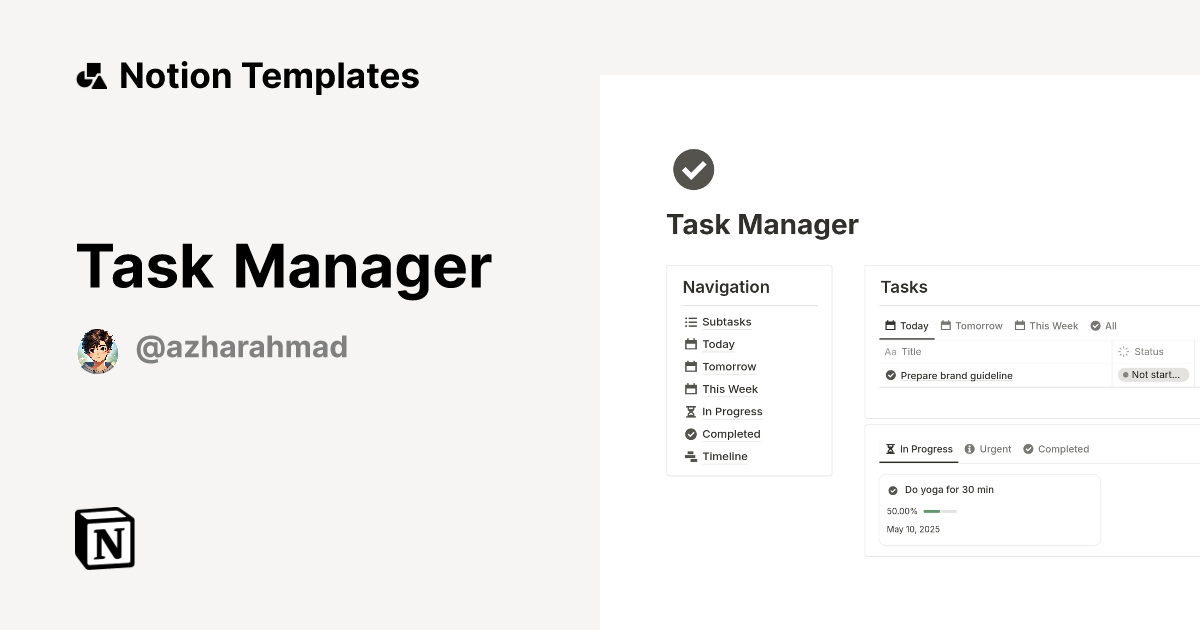Click the calendar icon beside Today link
Screen dimensions: 1200x630
pyautogui.click(x=691, y=344)
